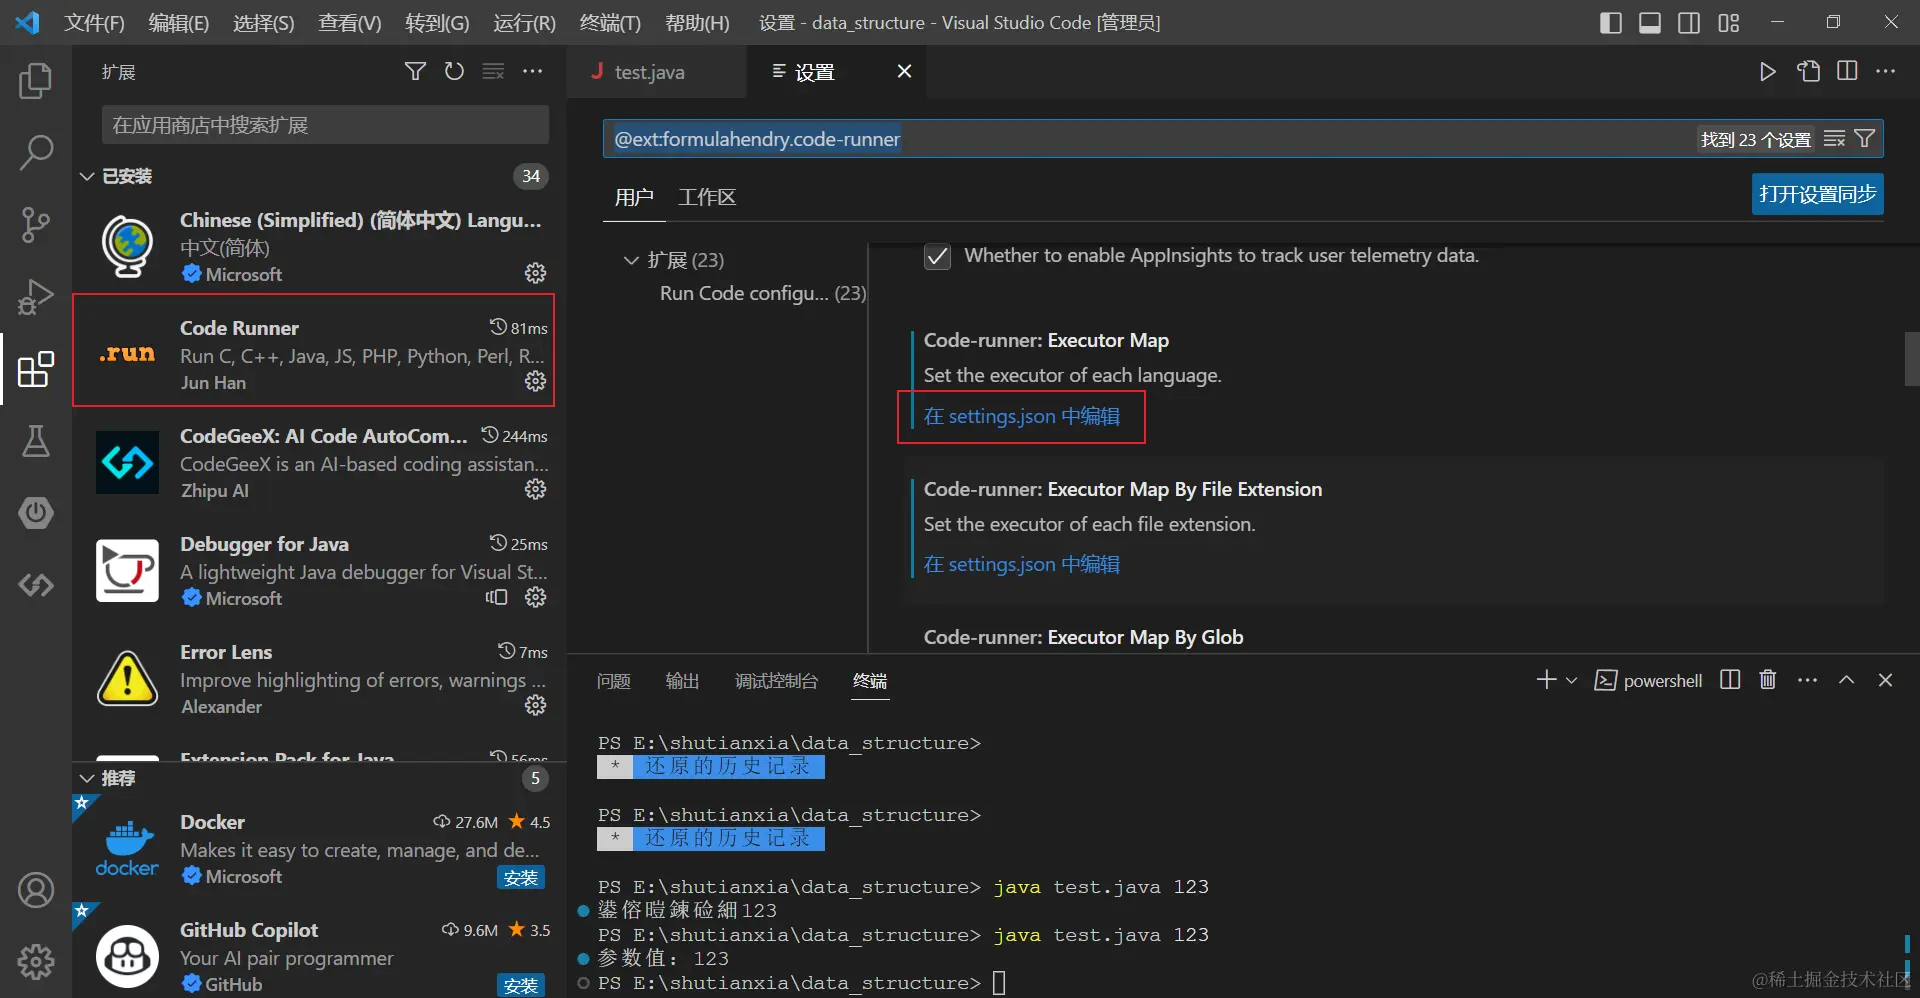Collapse the 扩展(23) settings tree item
This screenshot has width=1920, height=998.
[x=630, y=260]
